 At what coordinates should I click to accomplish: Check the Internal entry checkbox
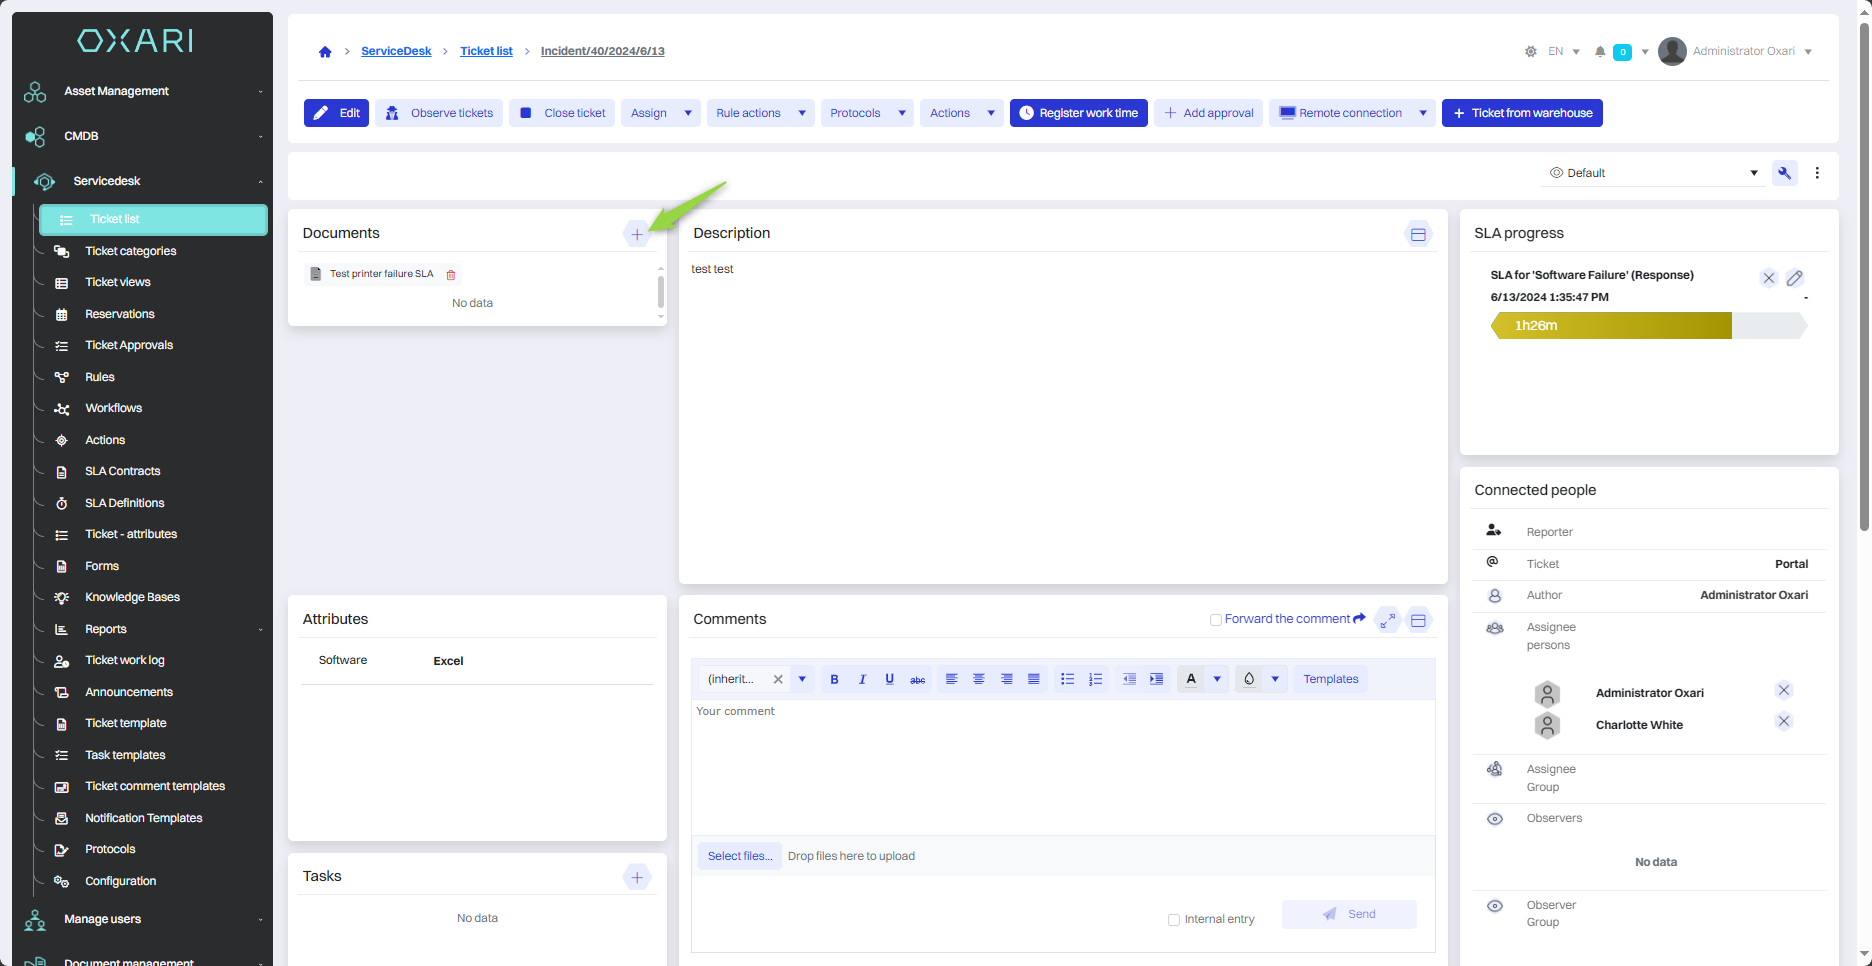coord(1174,920)
